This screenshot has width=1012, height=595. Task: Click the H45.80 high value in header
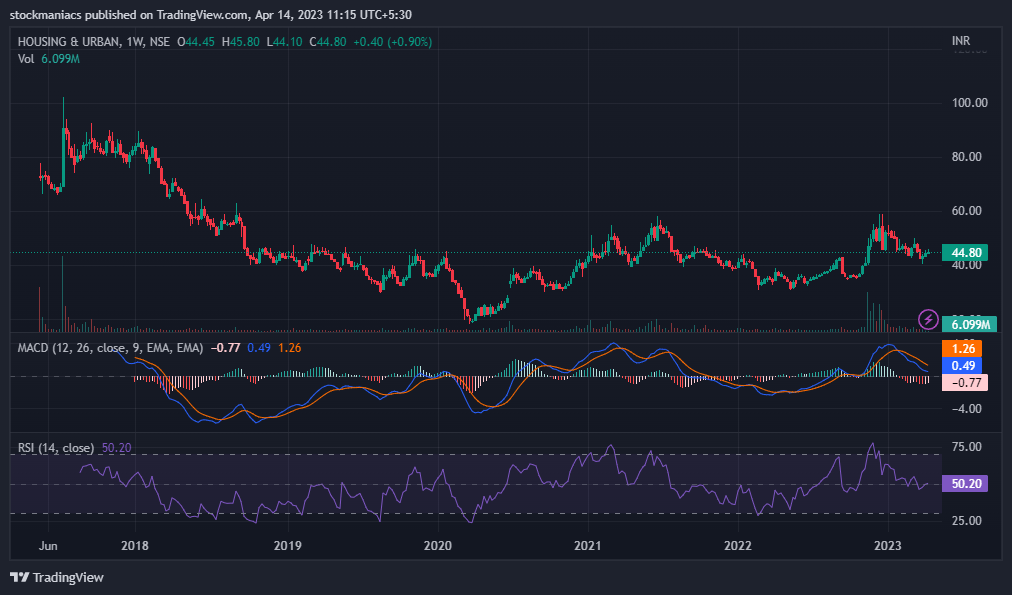coord(241,42)
